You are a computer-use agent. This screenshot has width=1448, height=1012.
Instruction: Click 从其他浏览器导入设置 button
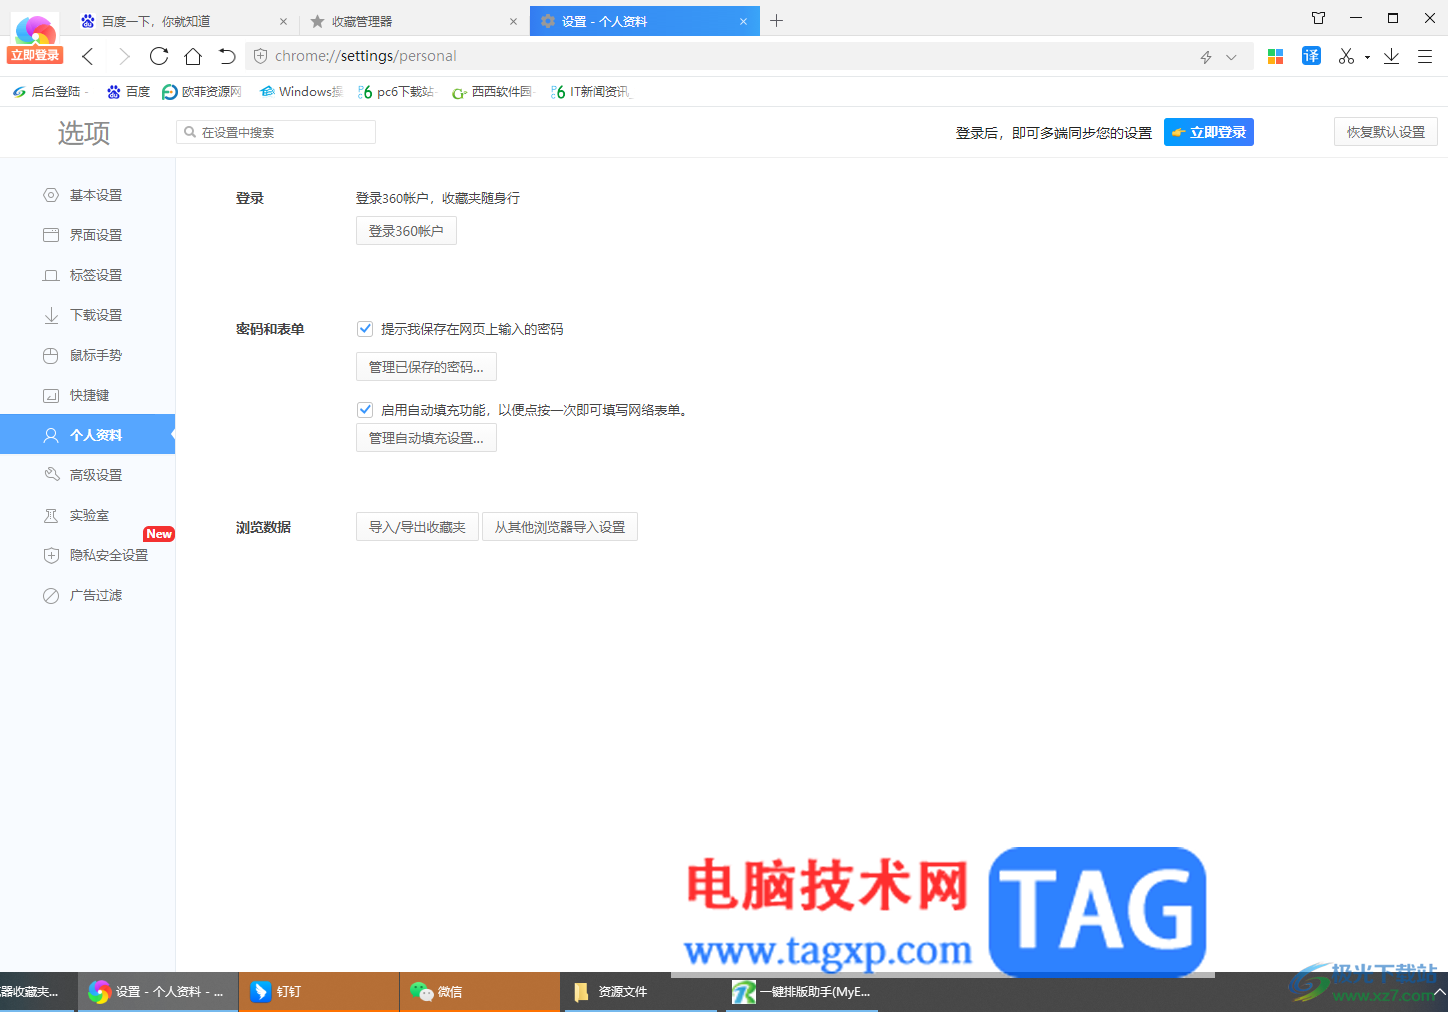(x=560, y=527)
